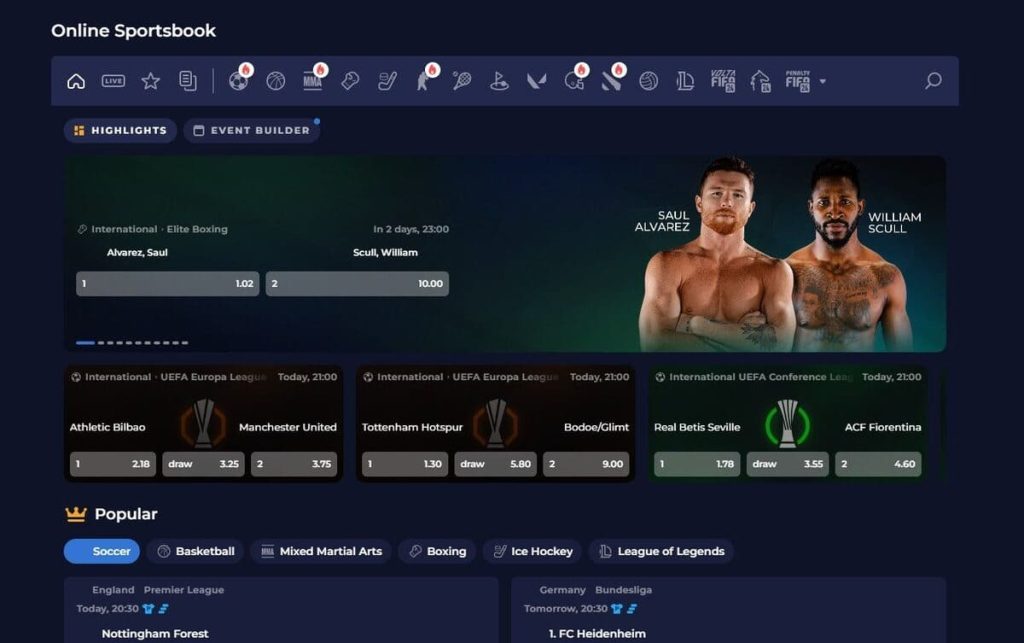Screen dimensions: 1024x643
Task: Open the LIVE events icon
Action: (113, 81)
